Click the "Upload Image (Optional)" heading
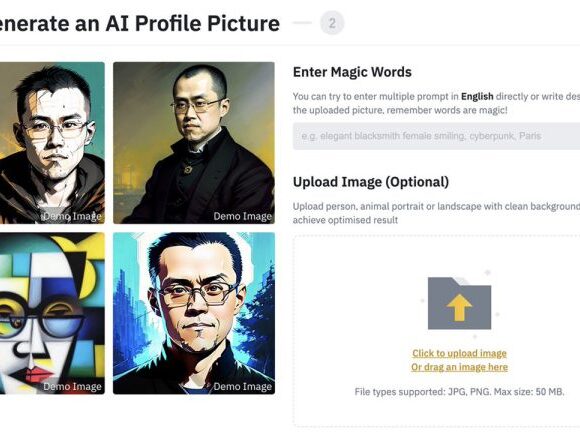The height and width of the screenshot is (432, 580). 371,182
